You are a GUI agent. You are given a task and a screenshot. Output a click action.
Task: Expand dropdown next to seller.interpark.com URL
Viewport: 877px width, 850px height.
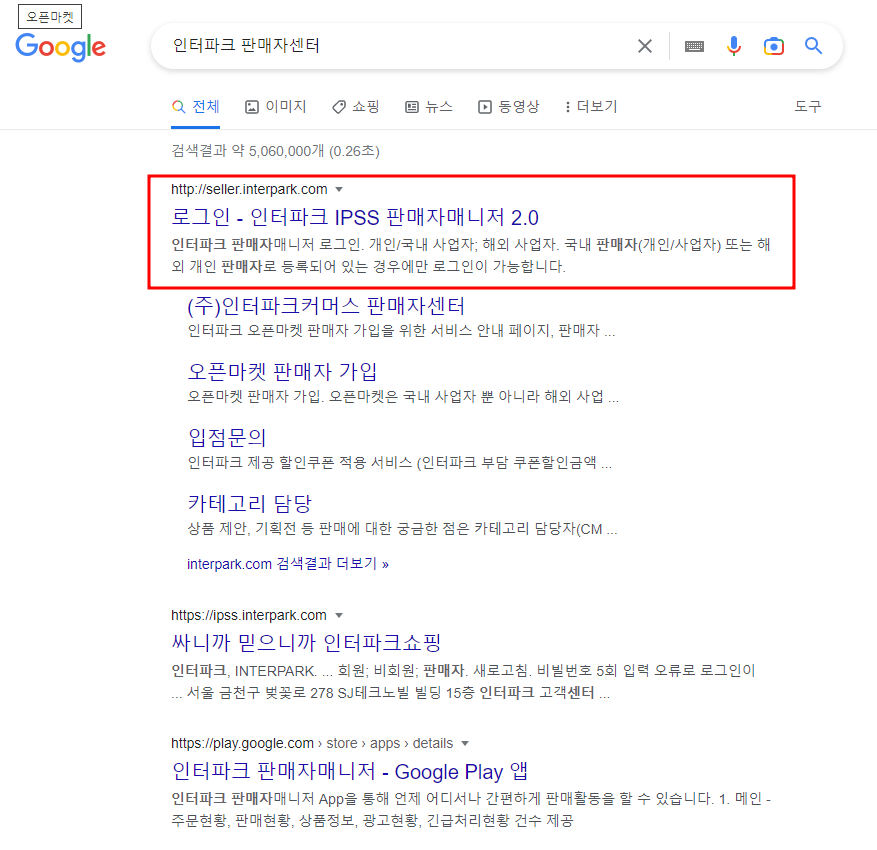(339, 190)
